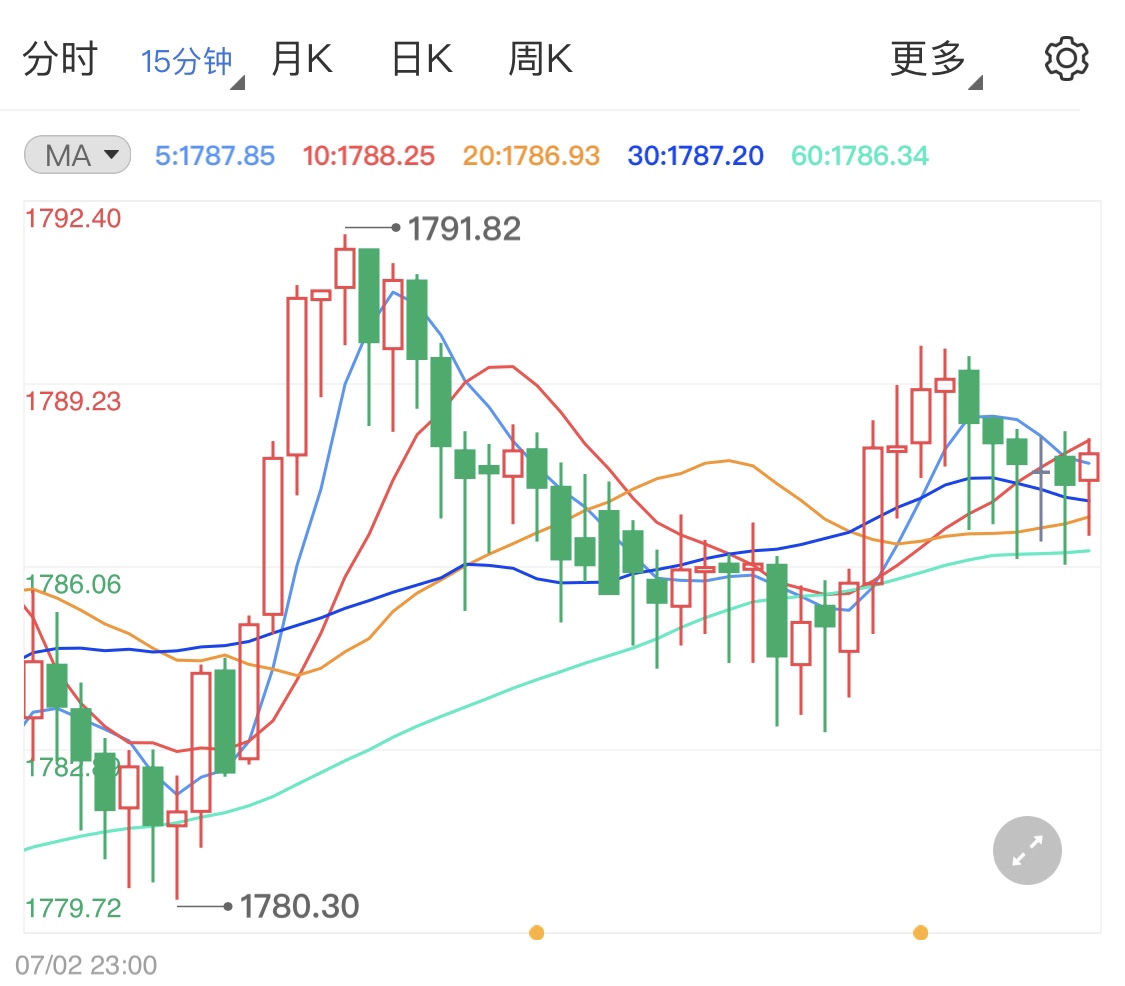The height and width of the screenshot is (986, 1125).
Task: Switch to the 周K tab
Action: (x=540, y=59)
